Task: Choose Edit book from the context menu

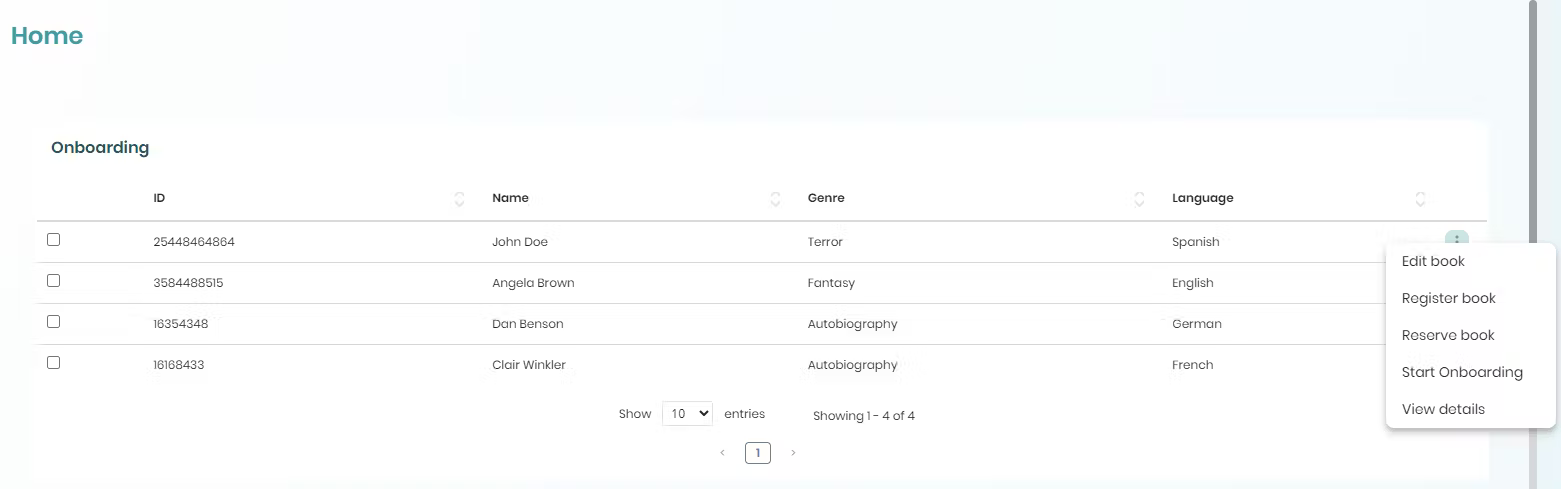Action: [1433, 261]
